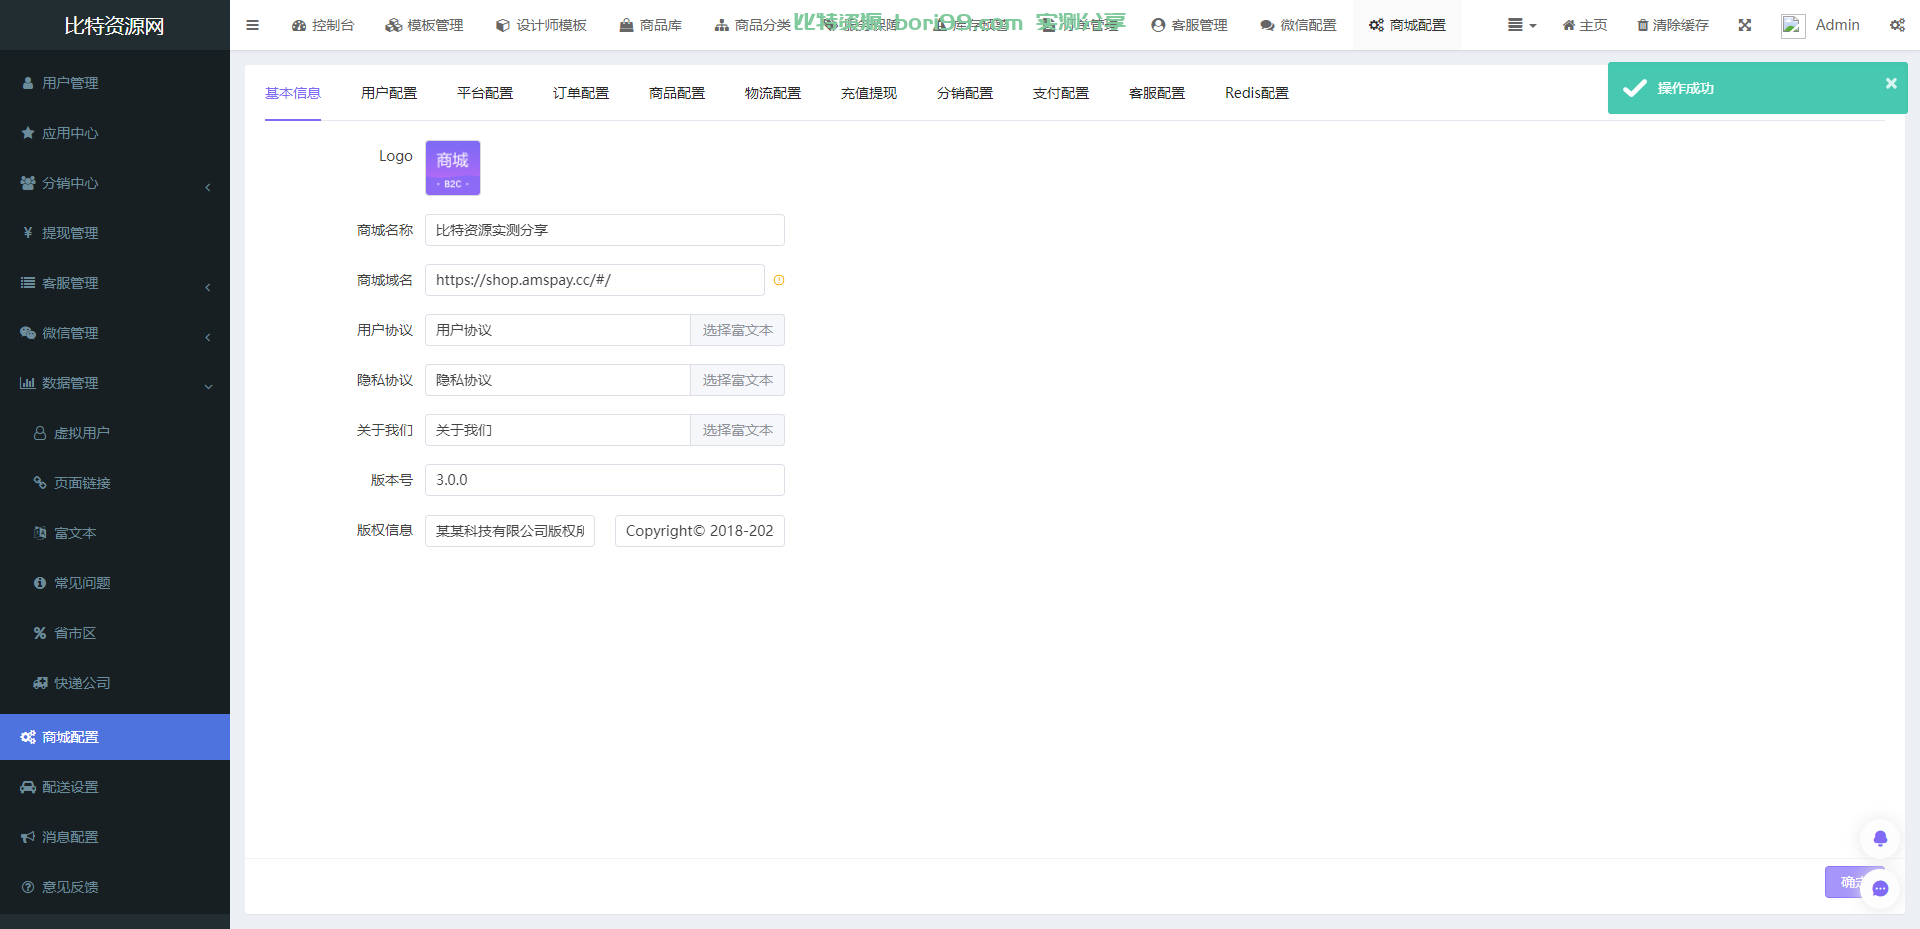Switch to the 分销配置 tab
The width and height of the screenshot is (1920, 929).
[x=965, y=93]
